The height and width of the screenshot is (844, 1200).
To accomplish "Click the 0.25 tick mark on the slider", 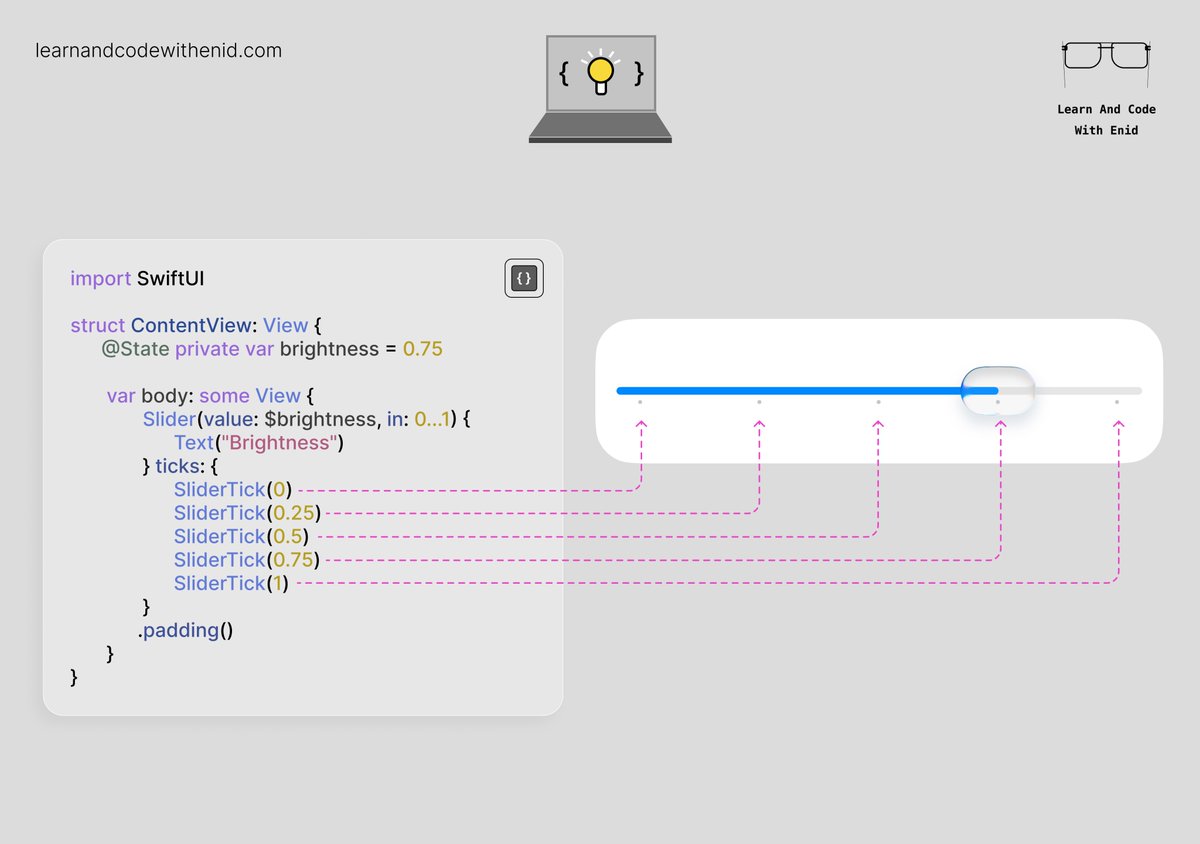I will click(x=760, y=401).
